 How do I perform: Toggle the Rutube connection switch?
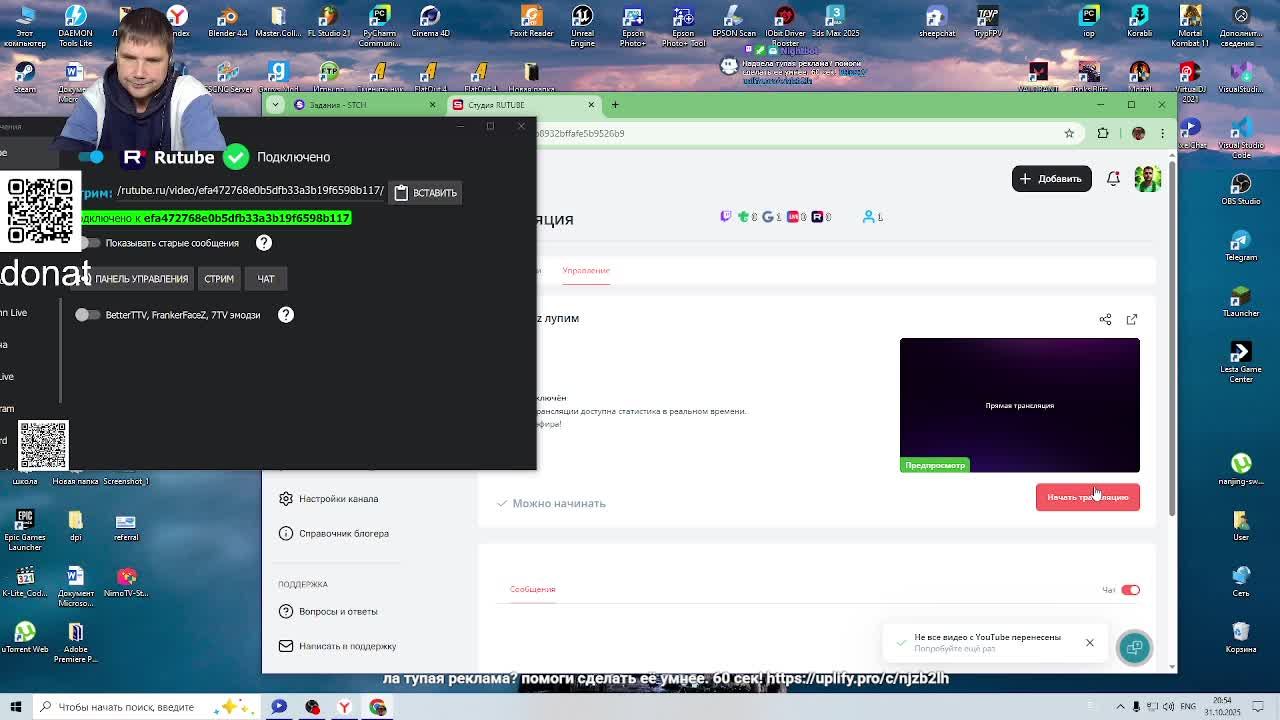[x=91, y=157]
